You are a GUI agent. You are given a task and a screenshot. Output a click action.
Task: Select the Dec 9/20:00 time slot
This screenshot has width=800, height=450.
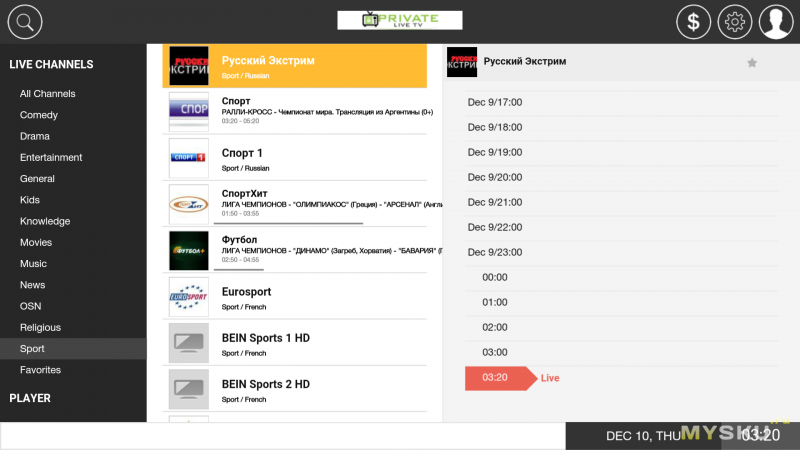494,177
